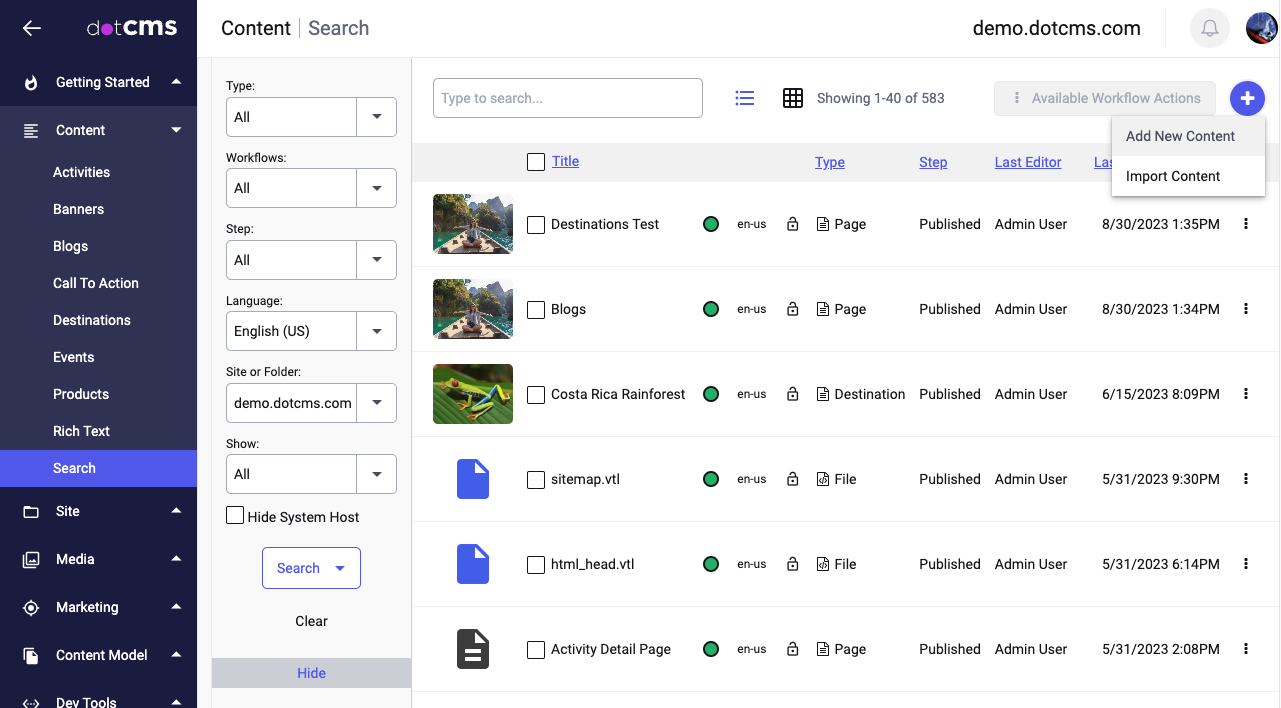Select Add New Content menu item
Viewport: 1281px width, 708px height.
[1180, 136]
